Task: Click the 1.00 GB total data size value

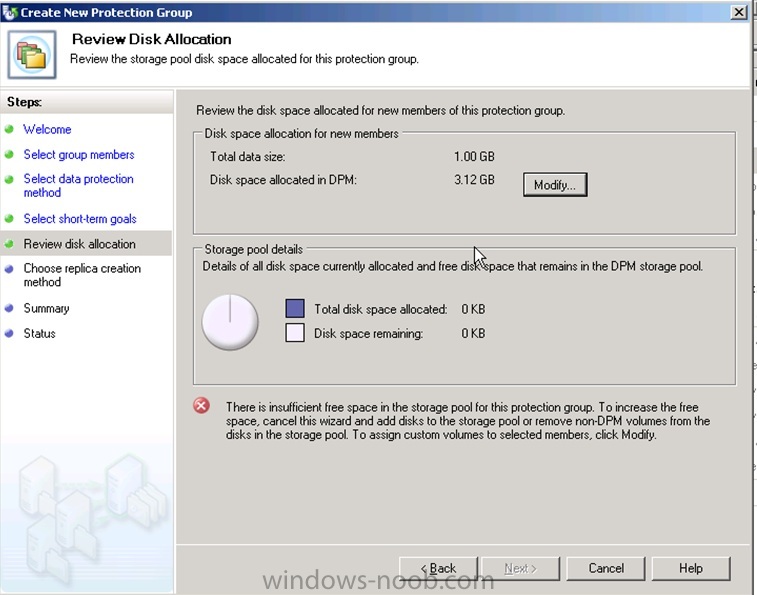Action: [x=474, y=156]
